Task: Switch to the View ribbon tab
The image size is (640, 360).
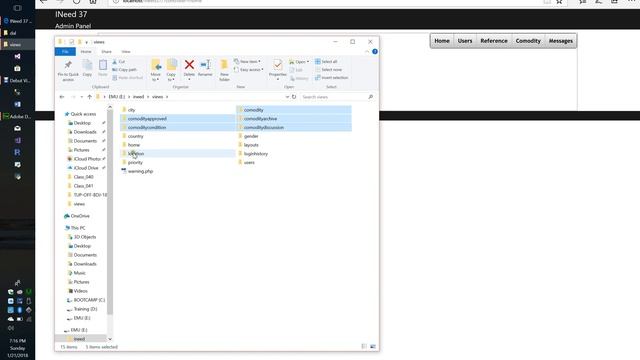Action: [126, 51]
